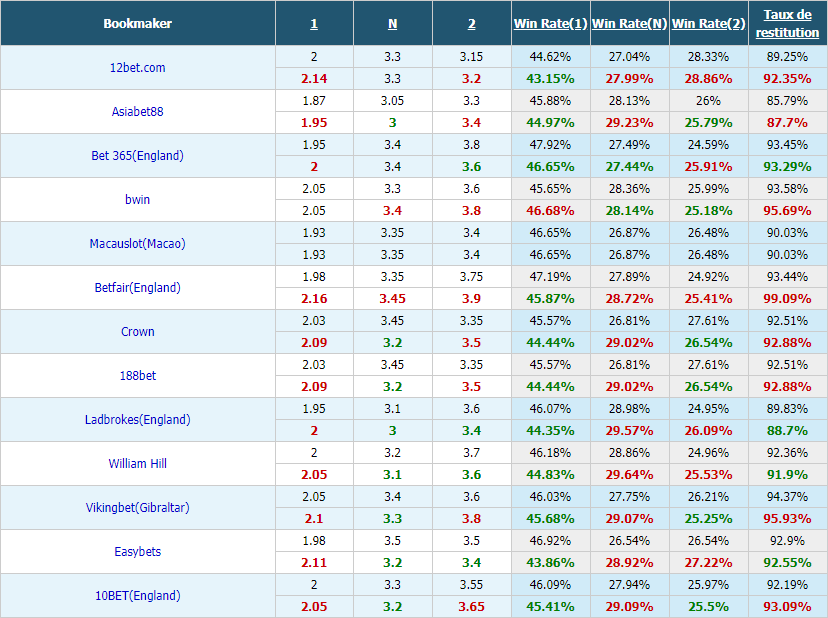This screenshot has height=618, width=828.
Task: Select William Hill's odds 3.7
Action: tap(472, 453)
